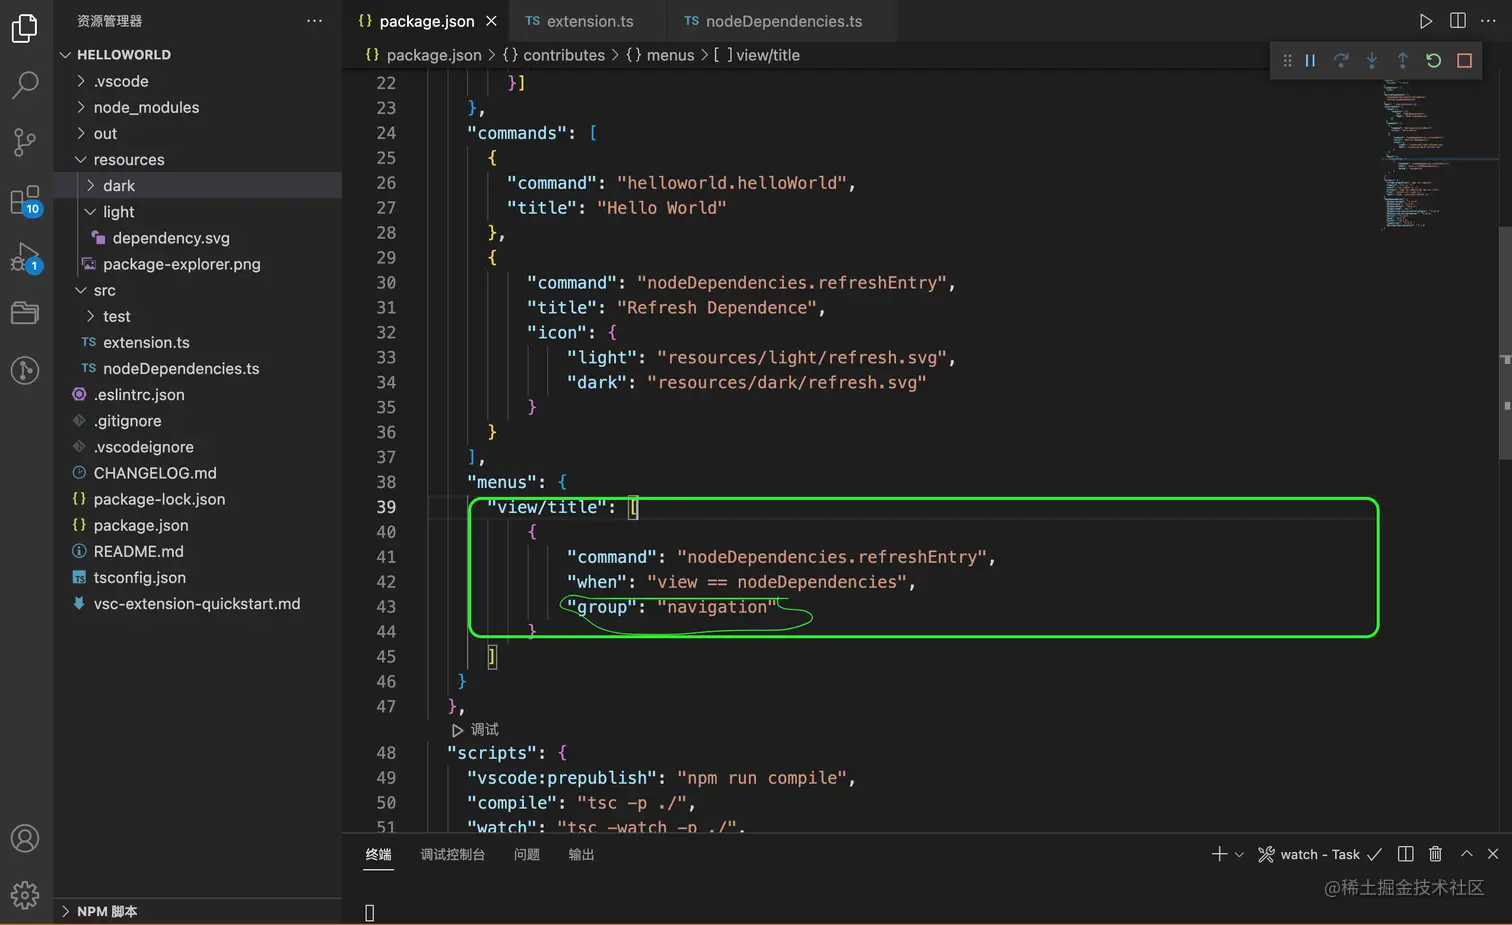Expand the test folder
This screenshot has height=925, width=1512.
(x=198, y=316)
